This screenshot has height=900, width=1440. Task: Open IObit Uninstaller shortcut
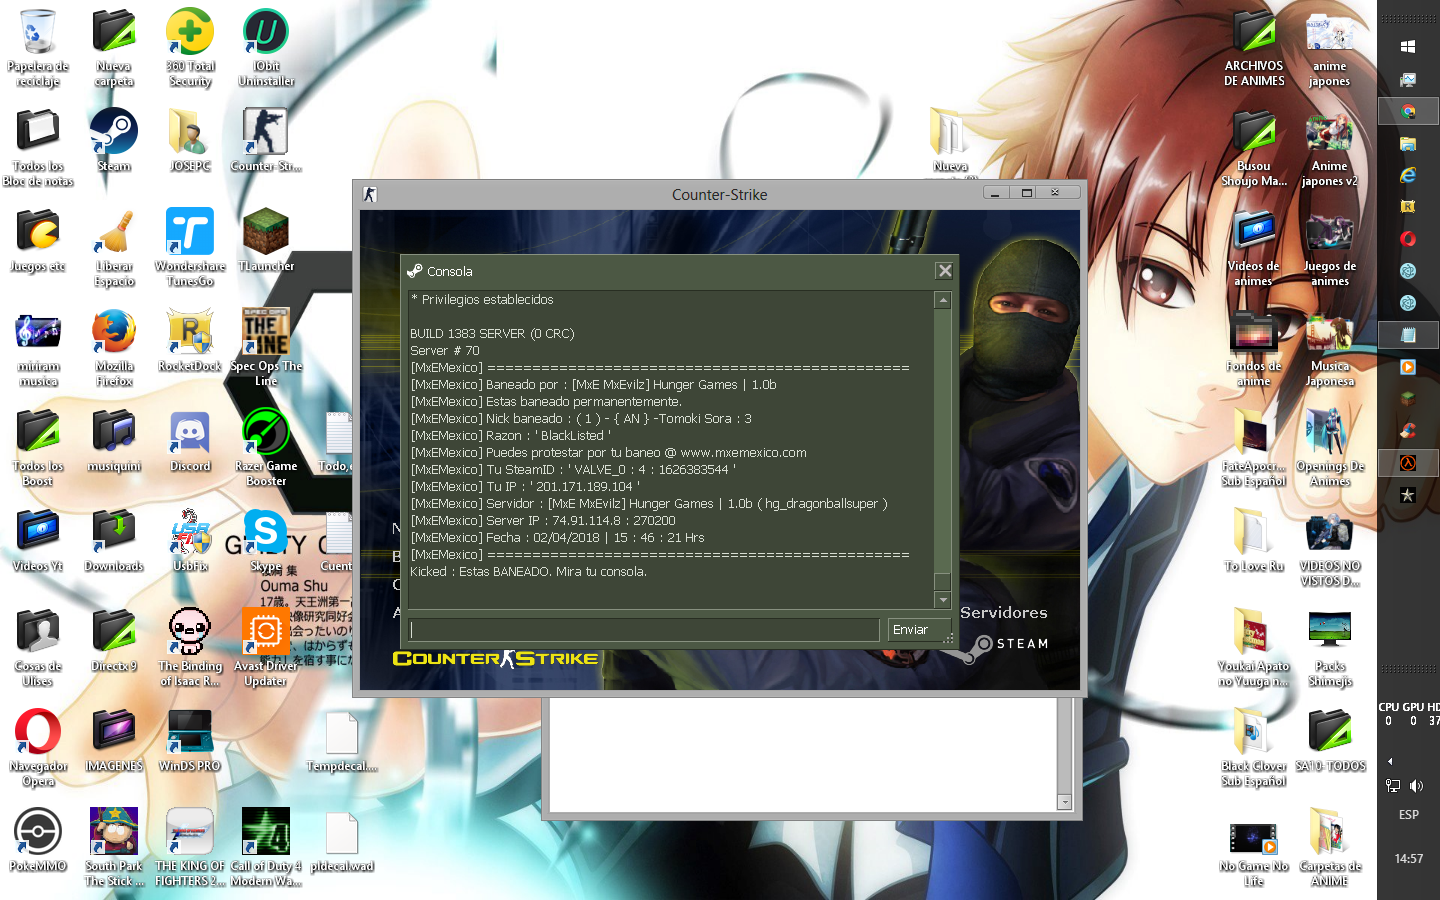[266, 47]
